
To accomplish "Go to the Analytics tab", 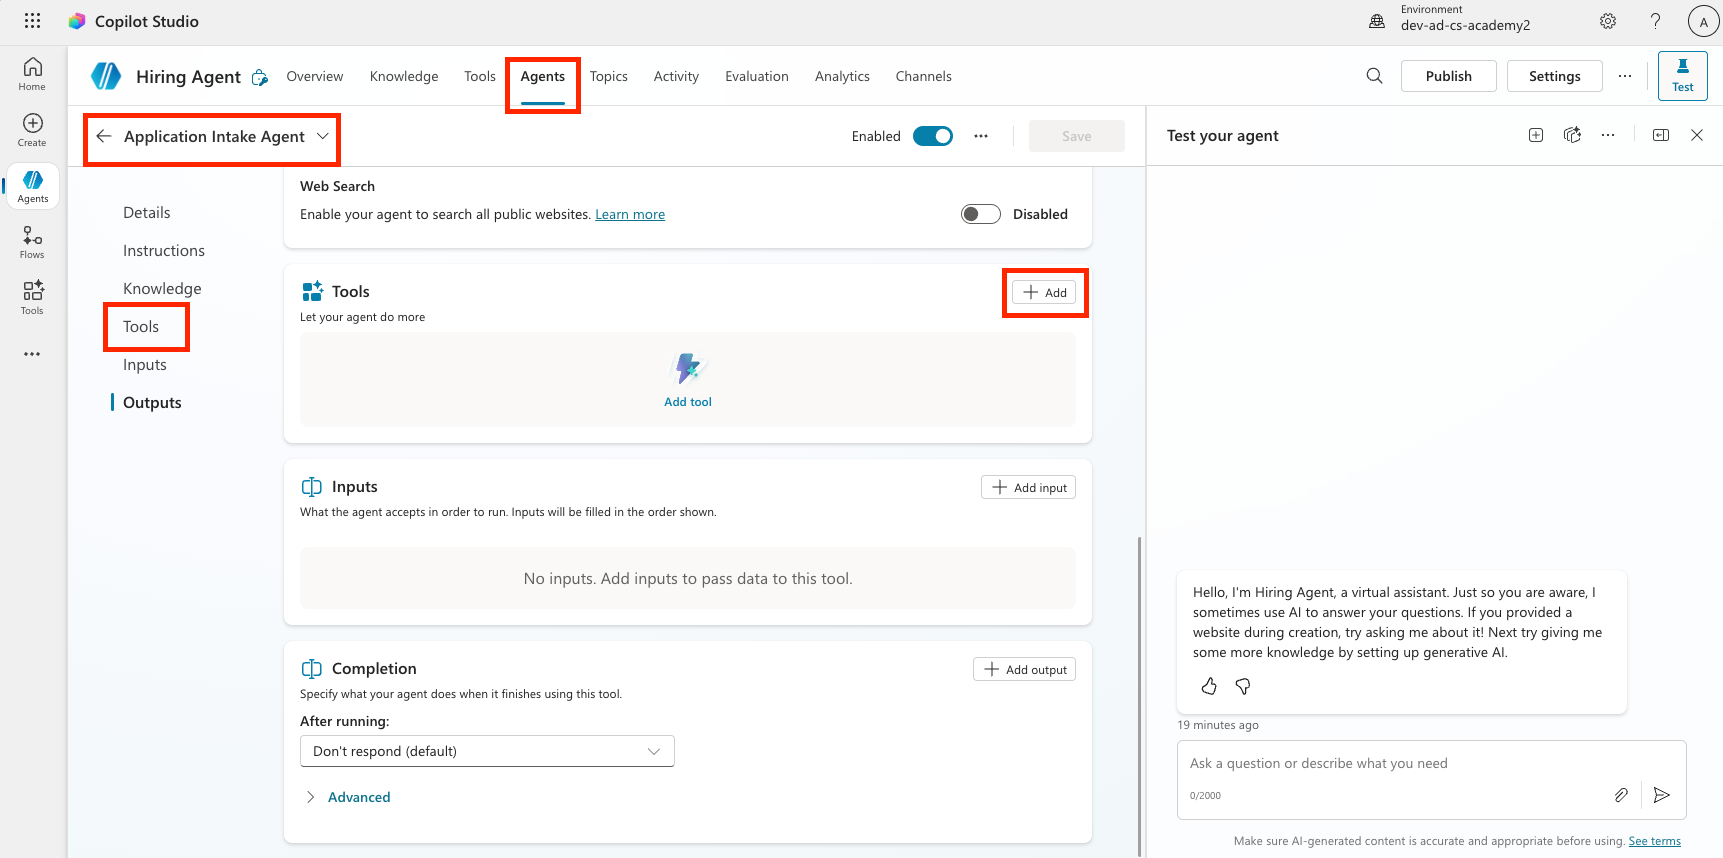I will point(842,76).
